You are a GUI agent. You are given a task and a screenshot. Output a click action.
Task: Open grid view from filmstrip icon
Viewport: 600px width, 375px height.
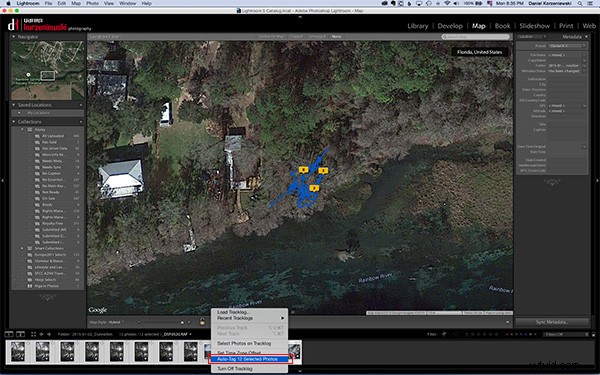[33, 334]
